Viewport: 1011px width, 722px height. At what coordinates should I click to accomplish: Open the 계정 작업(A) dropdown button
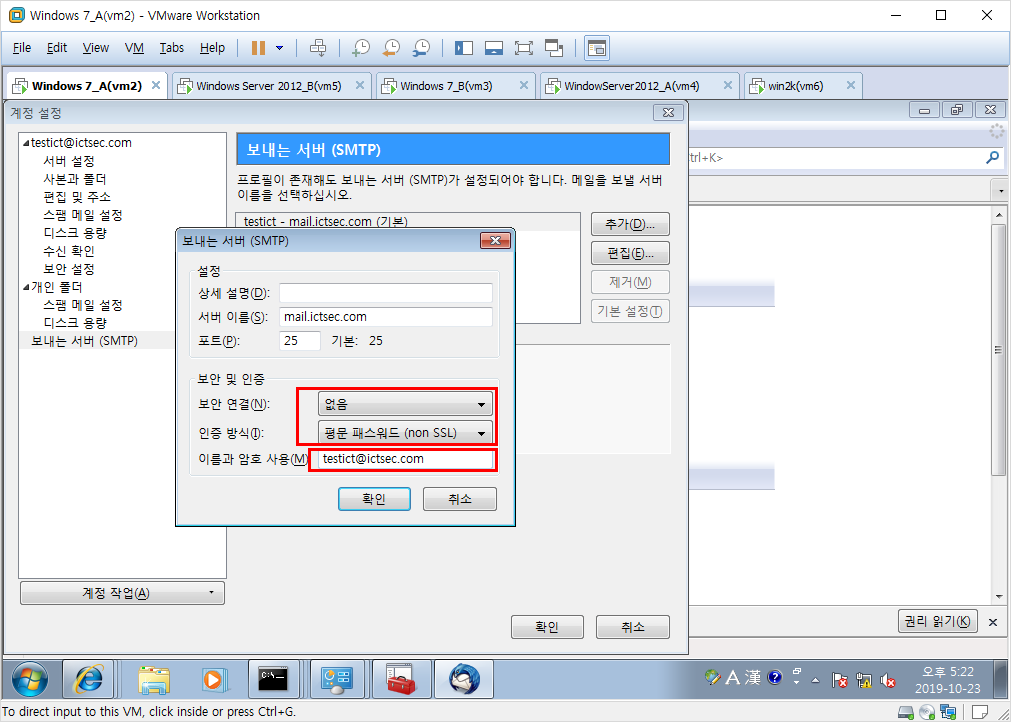(123, 593)
